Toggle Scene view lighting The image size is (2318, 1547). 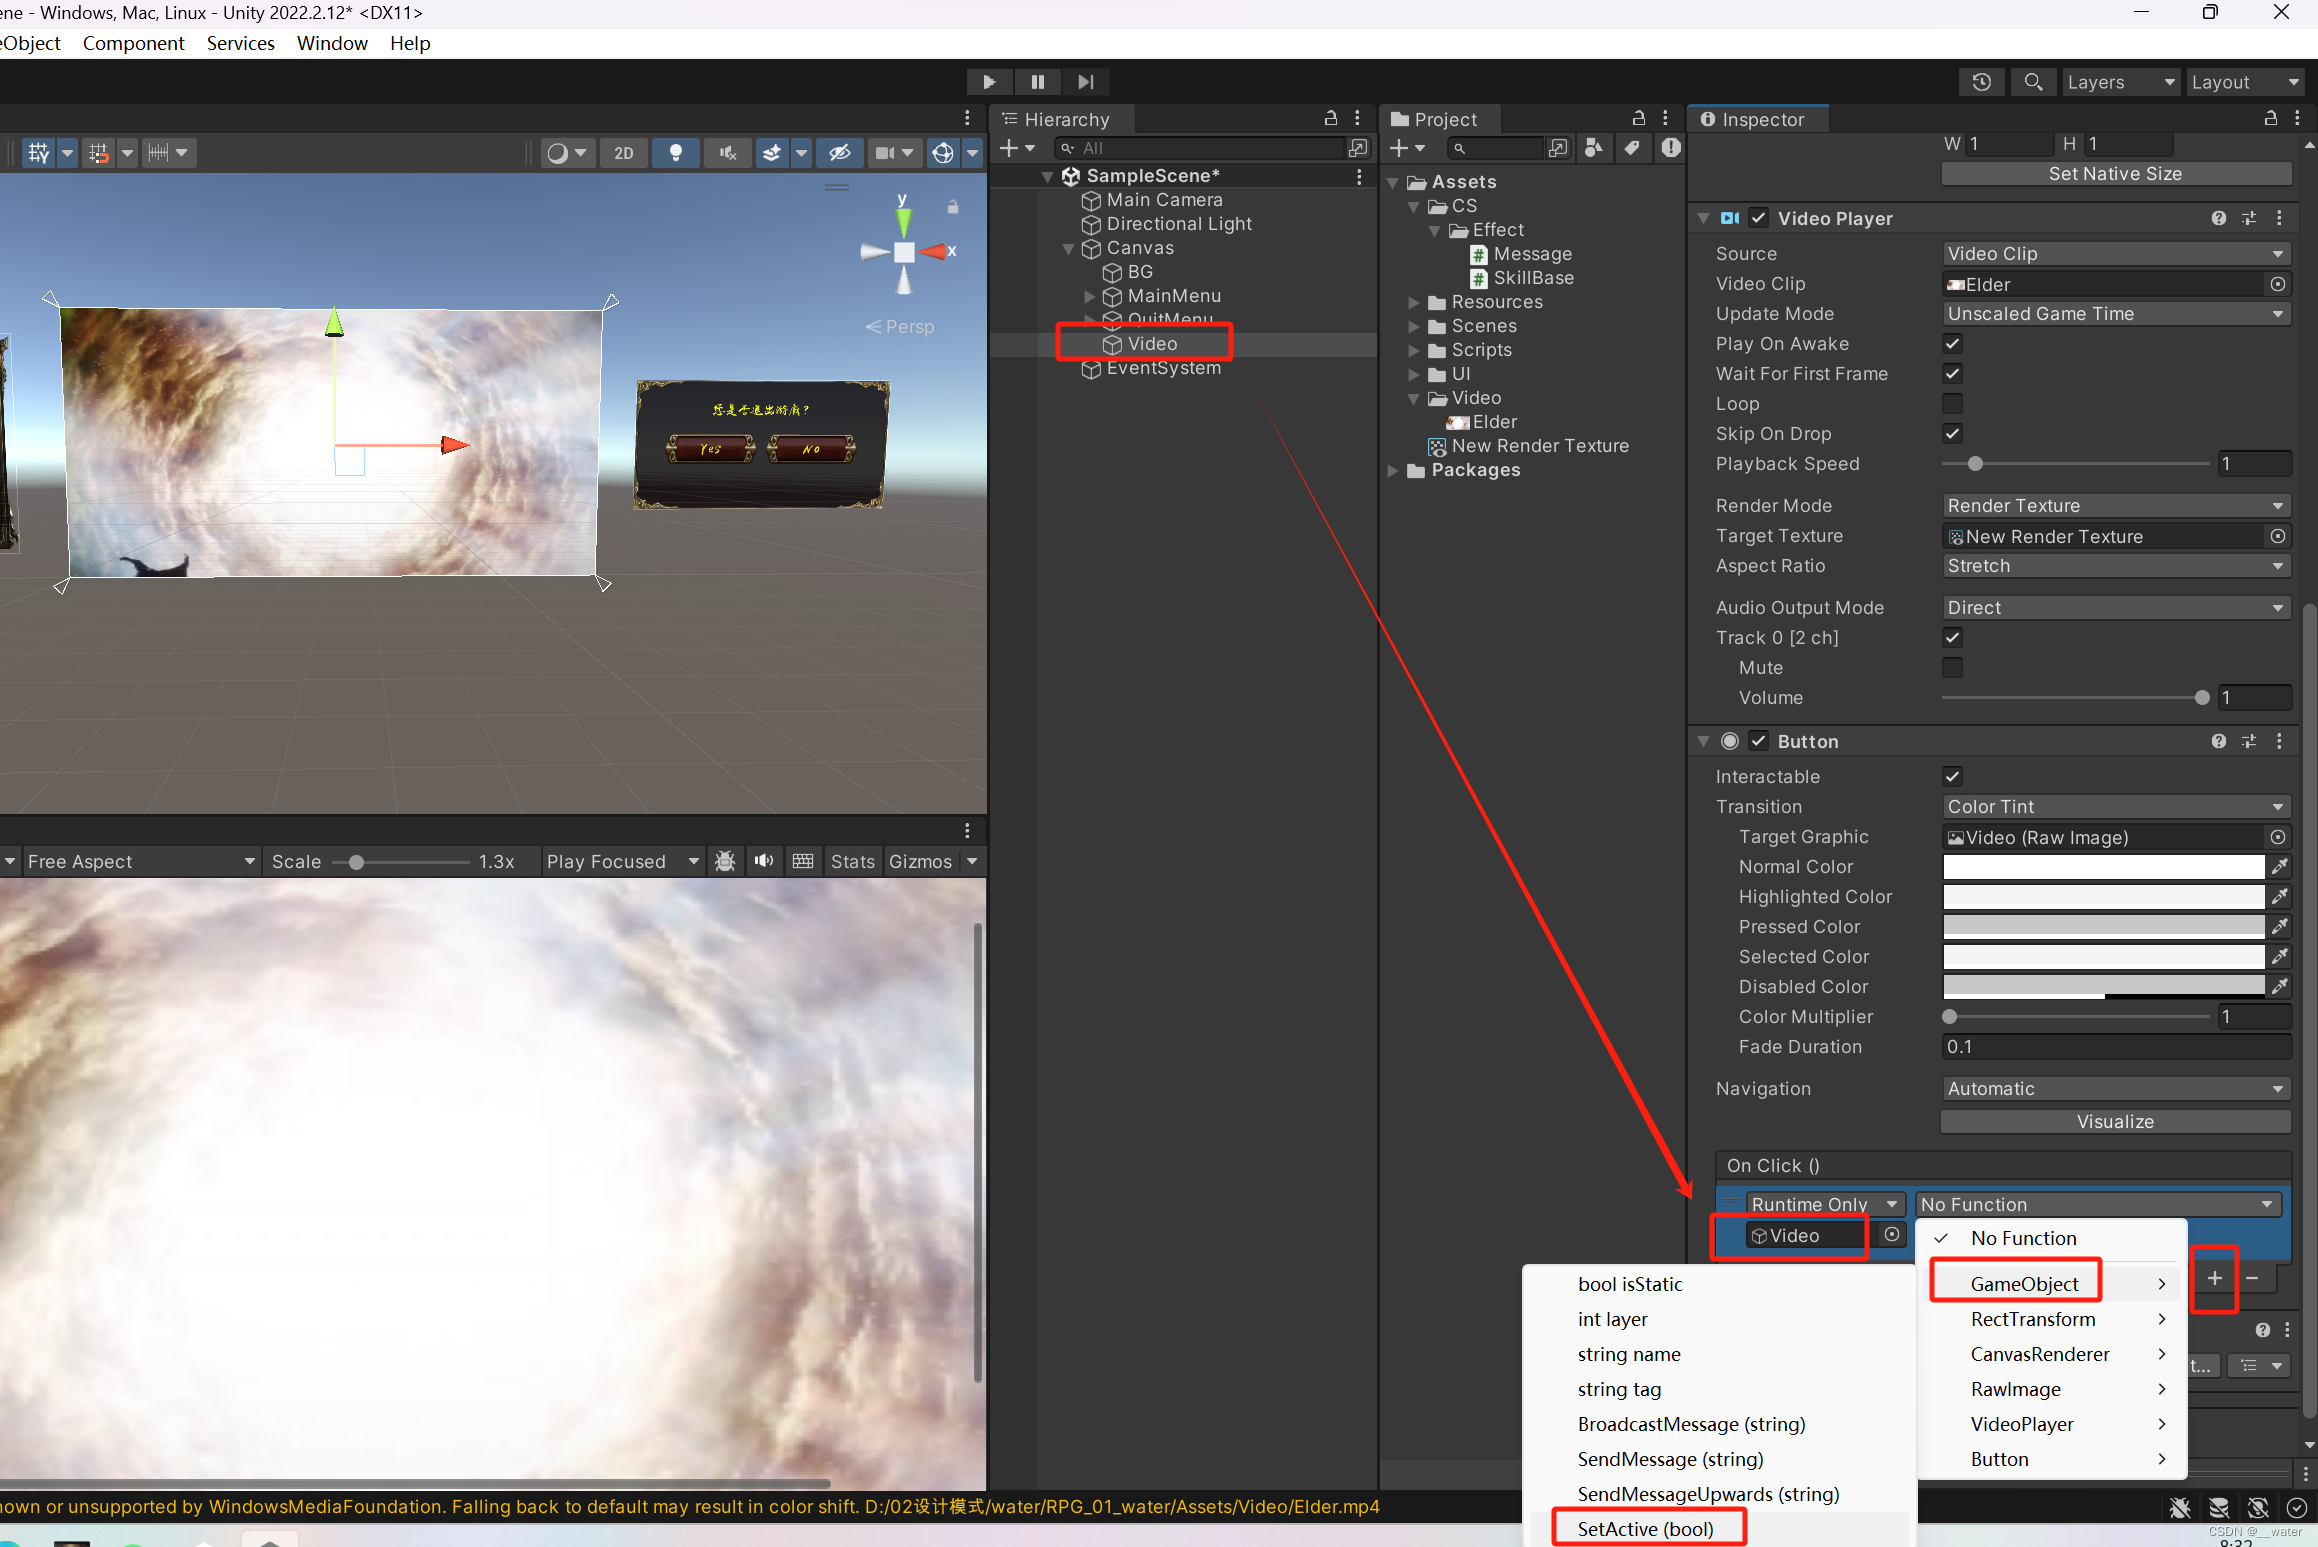coord(676,152)
